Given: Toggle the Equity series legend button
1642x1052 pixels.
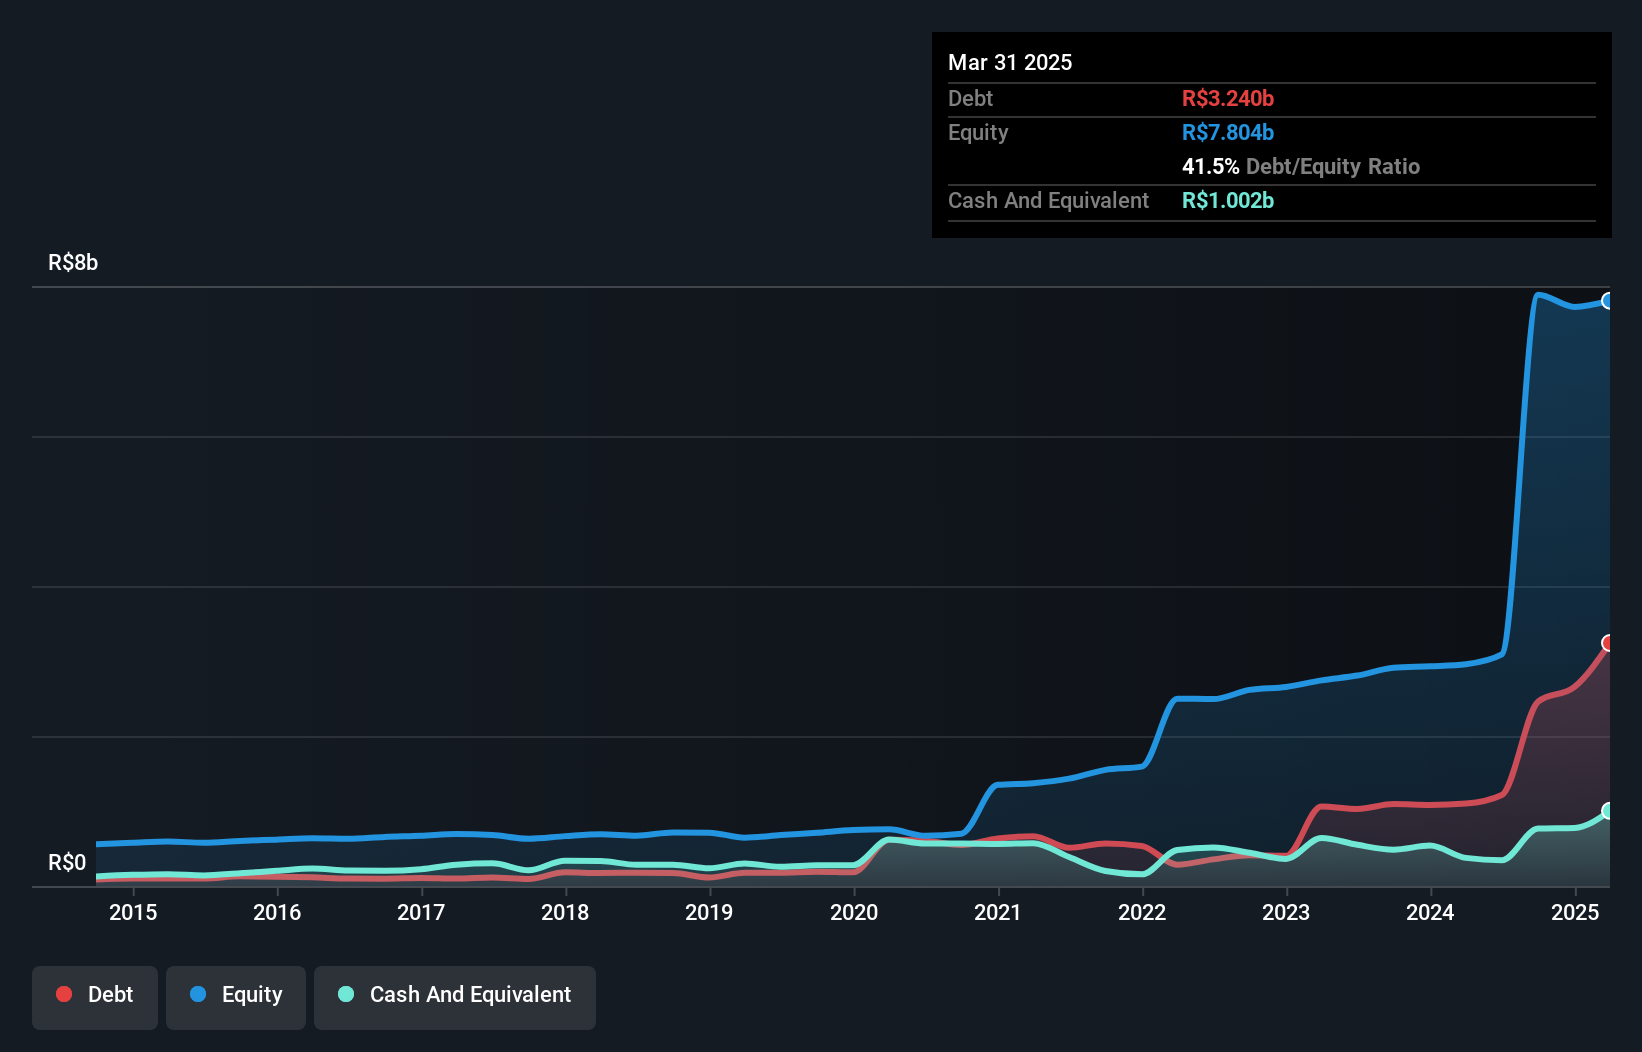Looking at the screenshot, I should point(236,997).
